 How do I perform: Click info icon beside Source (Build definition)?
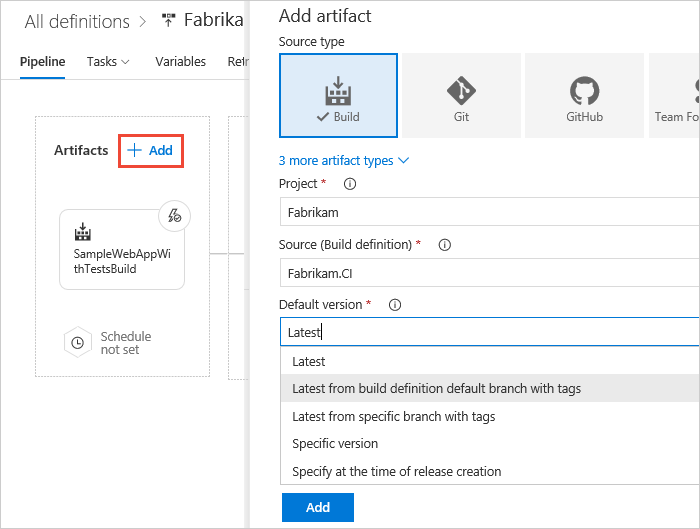pos(444,244)
